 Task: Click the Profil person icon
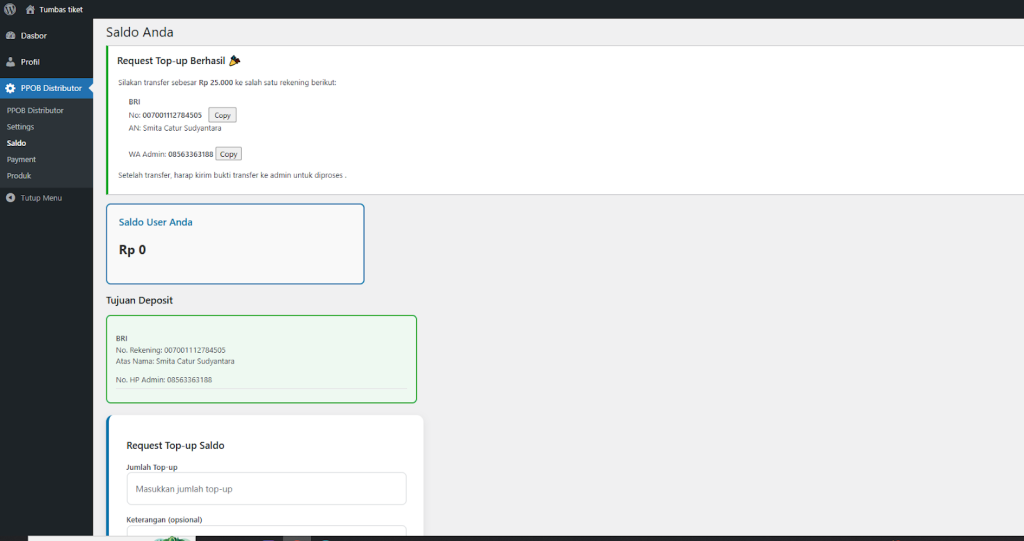point(10,62)
